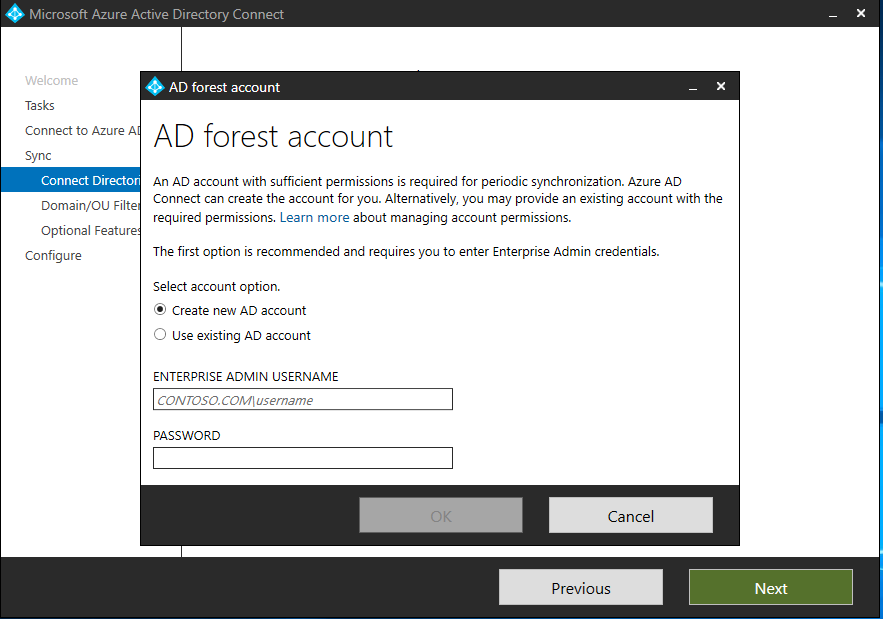883x619 pixels.
Task: Open the Learn more link
Action: tap(314, 217)
